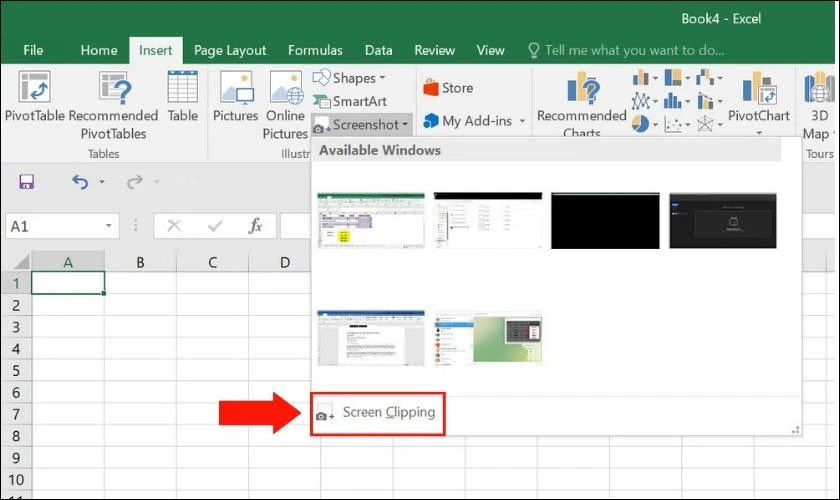
Task: Click the Cancel X in formula bar
Action: coord(174,226)
